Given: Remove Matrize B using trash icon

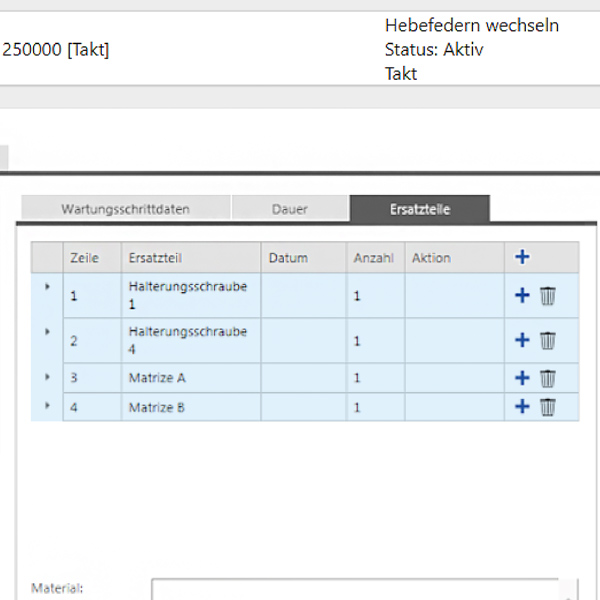Looking at the screenshot, I should pos(547,407).
